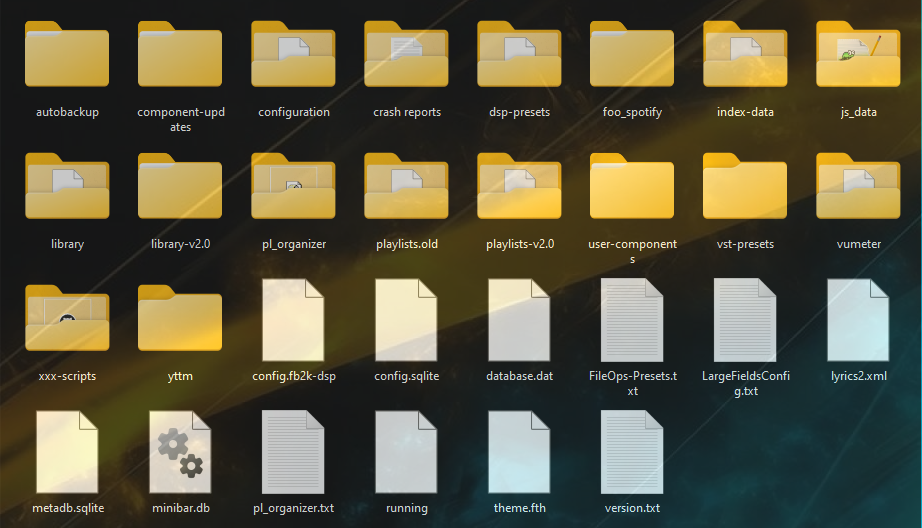Click the "config.fb2k-dsp" name label

(293, 376)
